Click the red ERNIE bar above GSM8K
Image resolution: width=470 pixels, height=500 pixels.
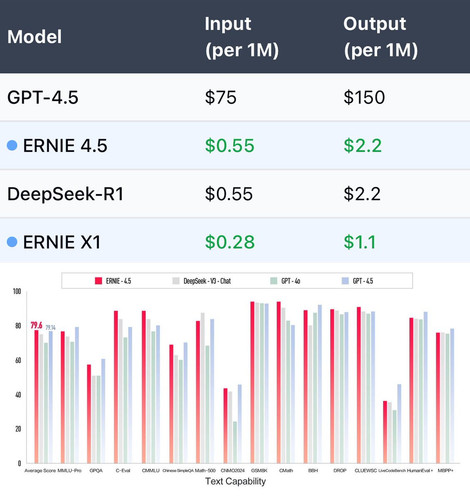[252, 382]
